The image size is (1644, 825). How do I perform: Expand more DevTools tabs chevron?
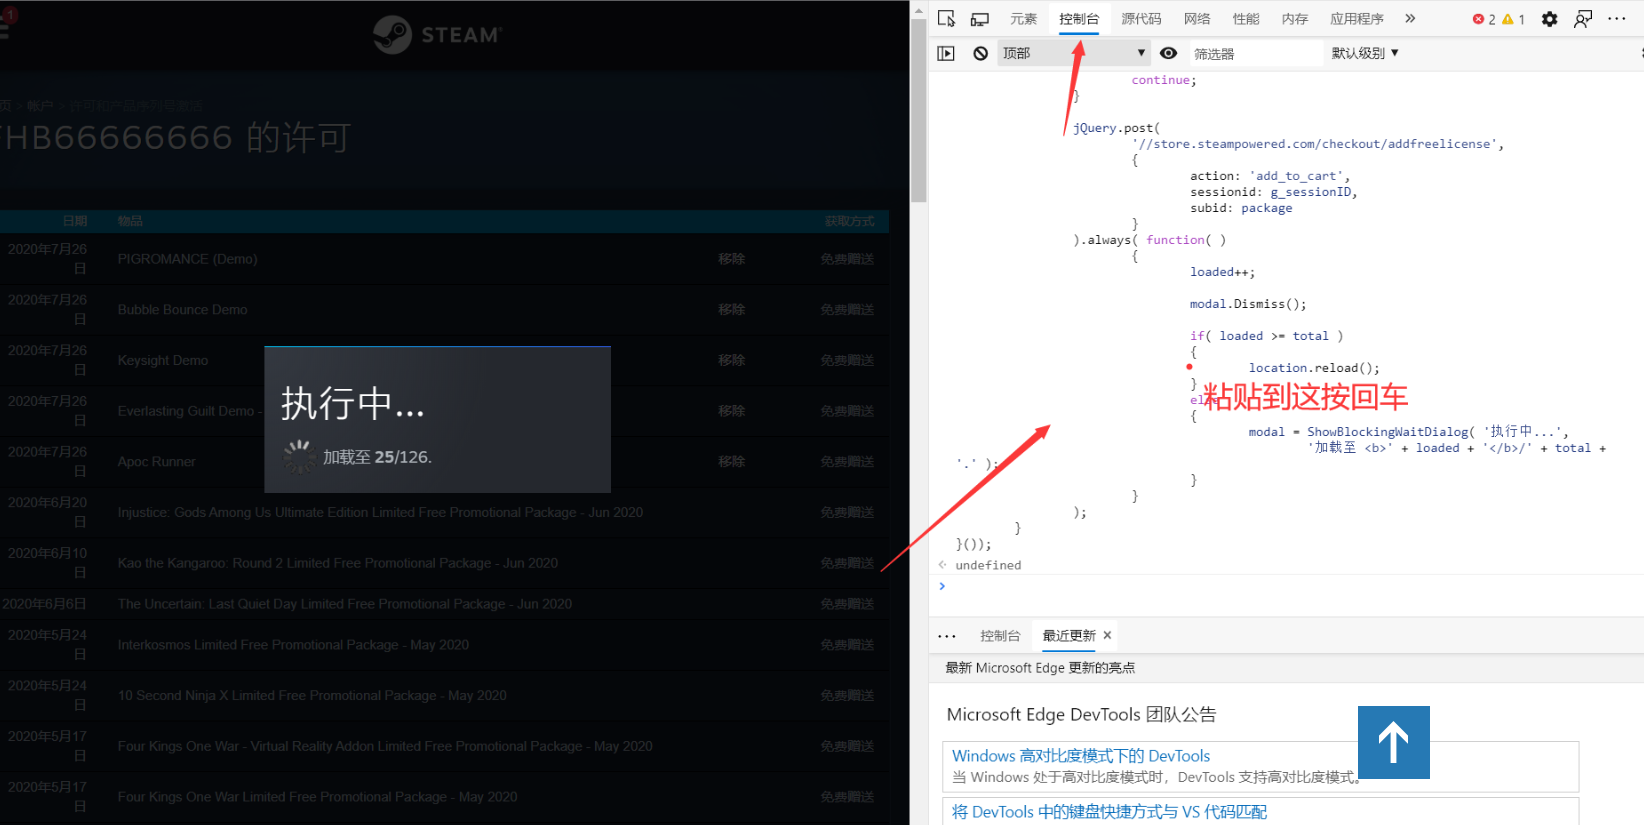pos(1410,19)
